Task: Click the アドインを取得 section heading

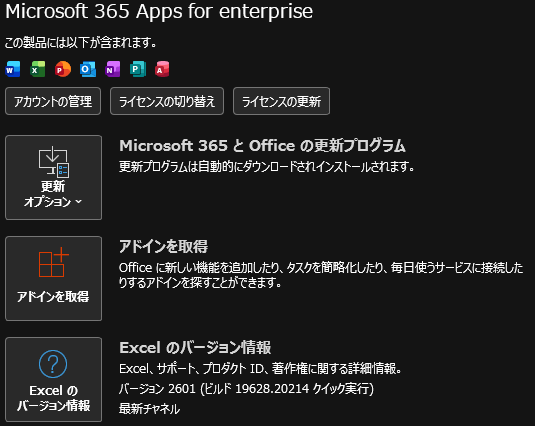Action: (x=163, y=246)
